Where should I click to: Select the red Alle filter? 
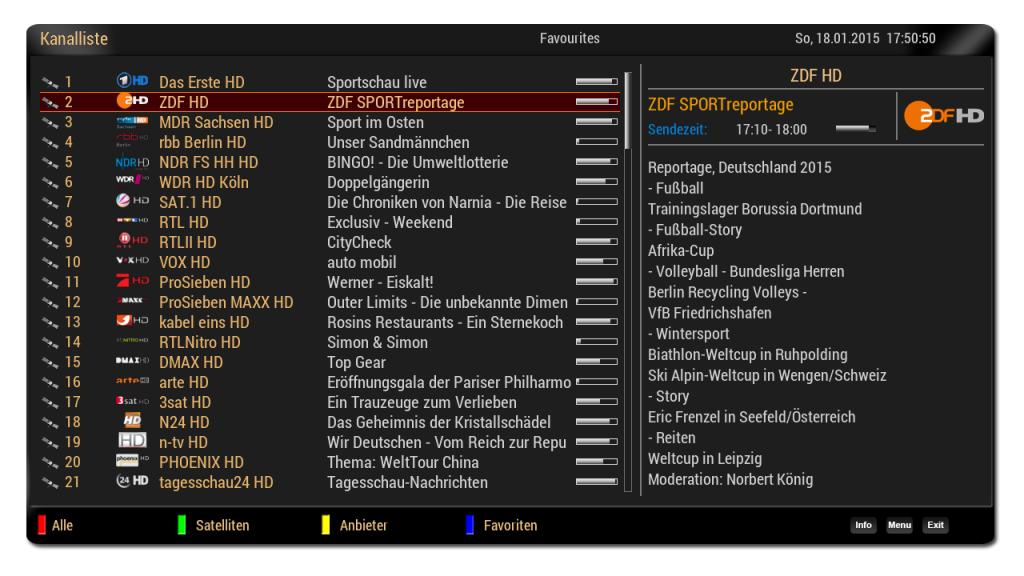[x=56, y=525]
